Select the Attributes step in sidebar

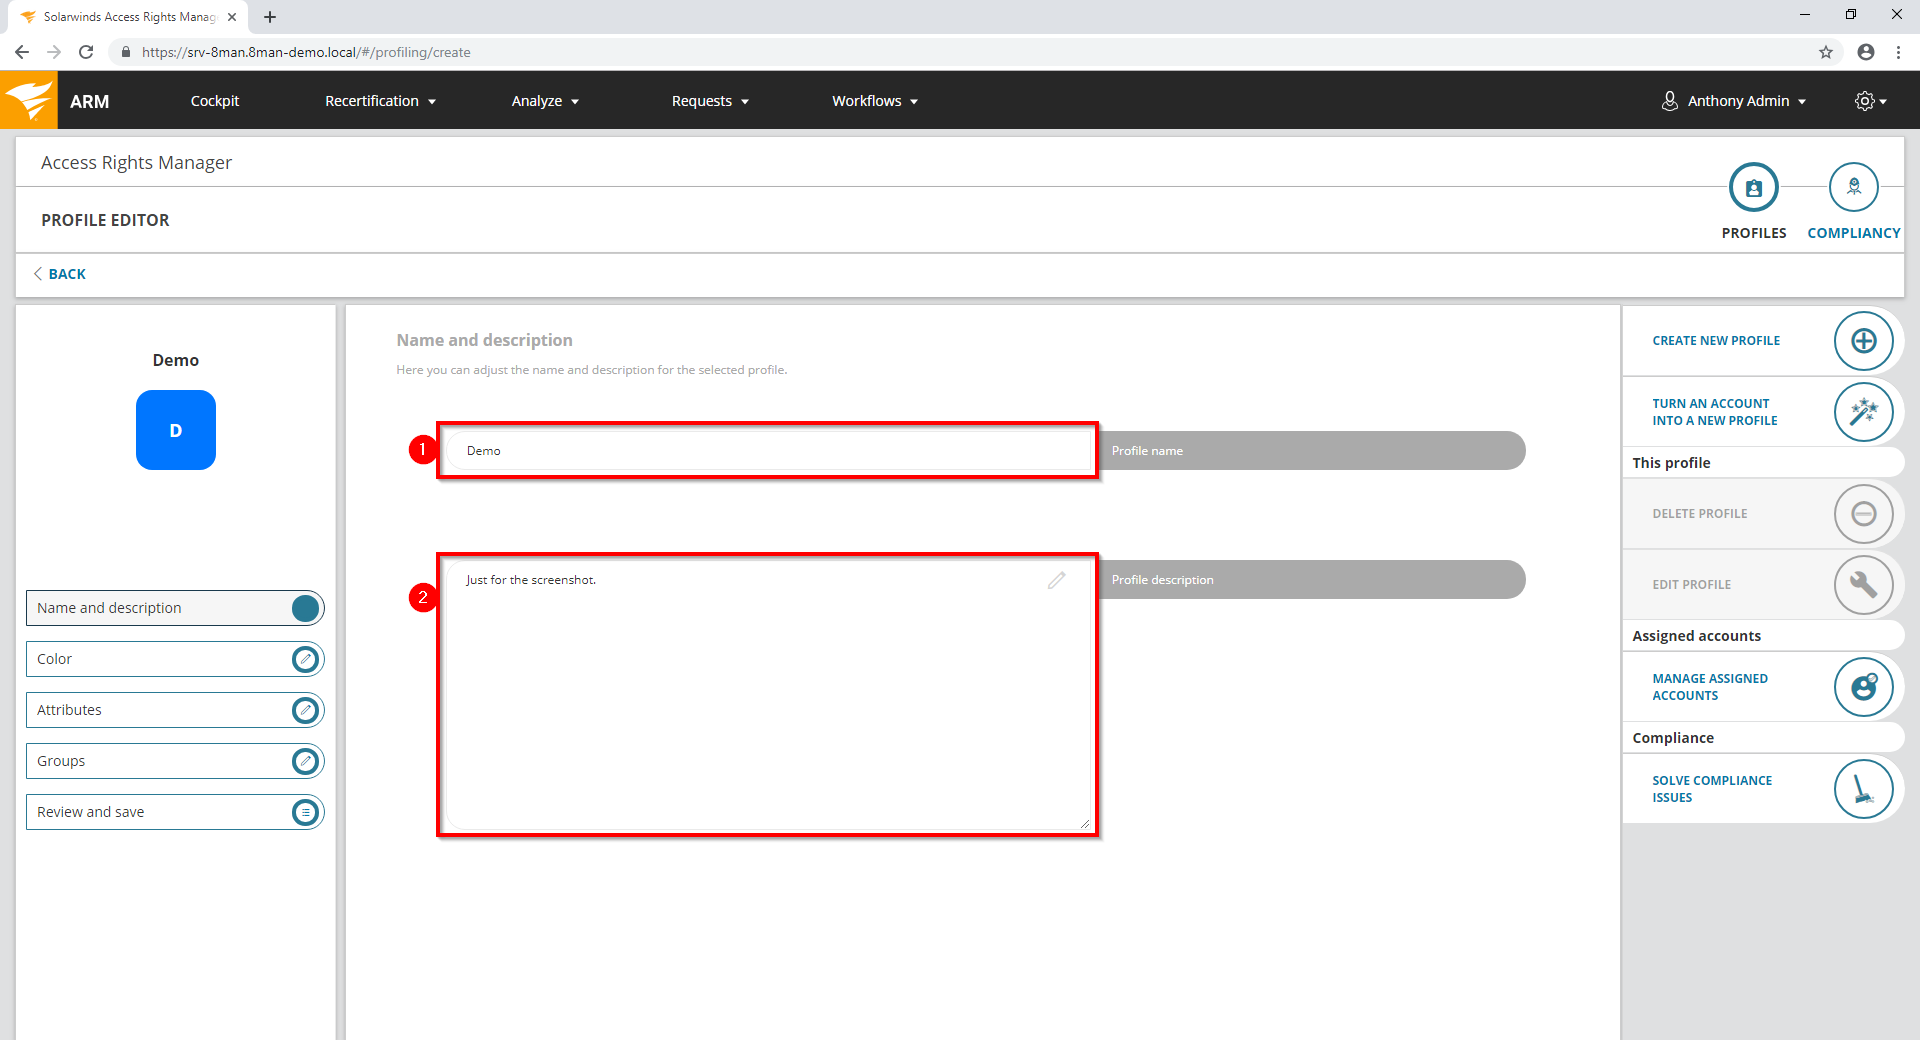175,710
